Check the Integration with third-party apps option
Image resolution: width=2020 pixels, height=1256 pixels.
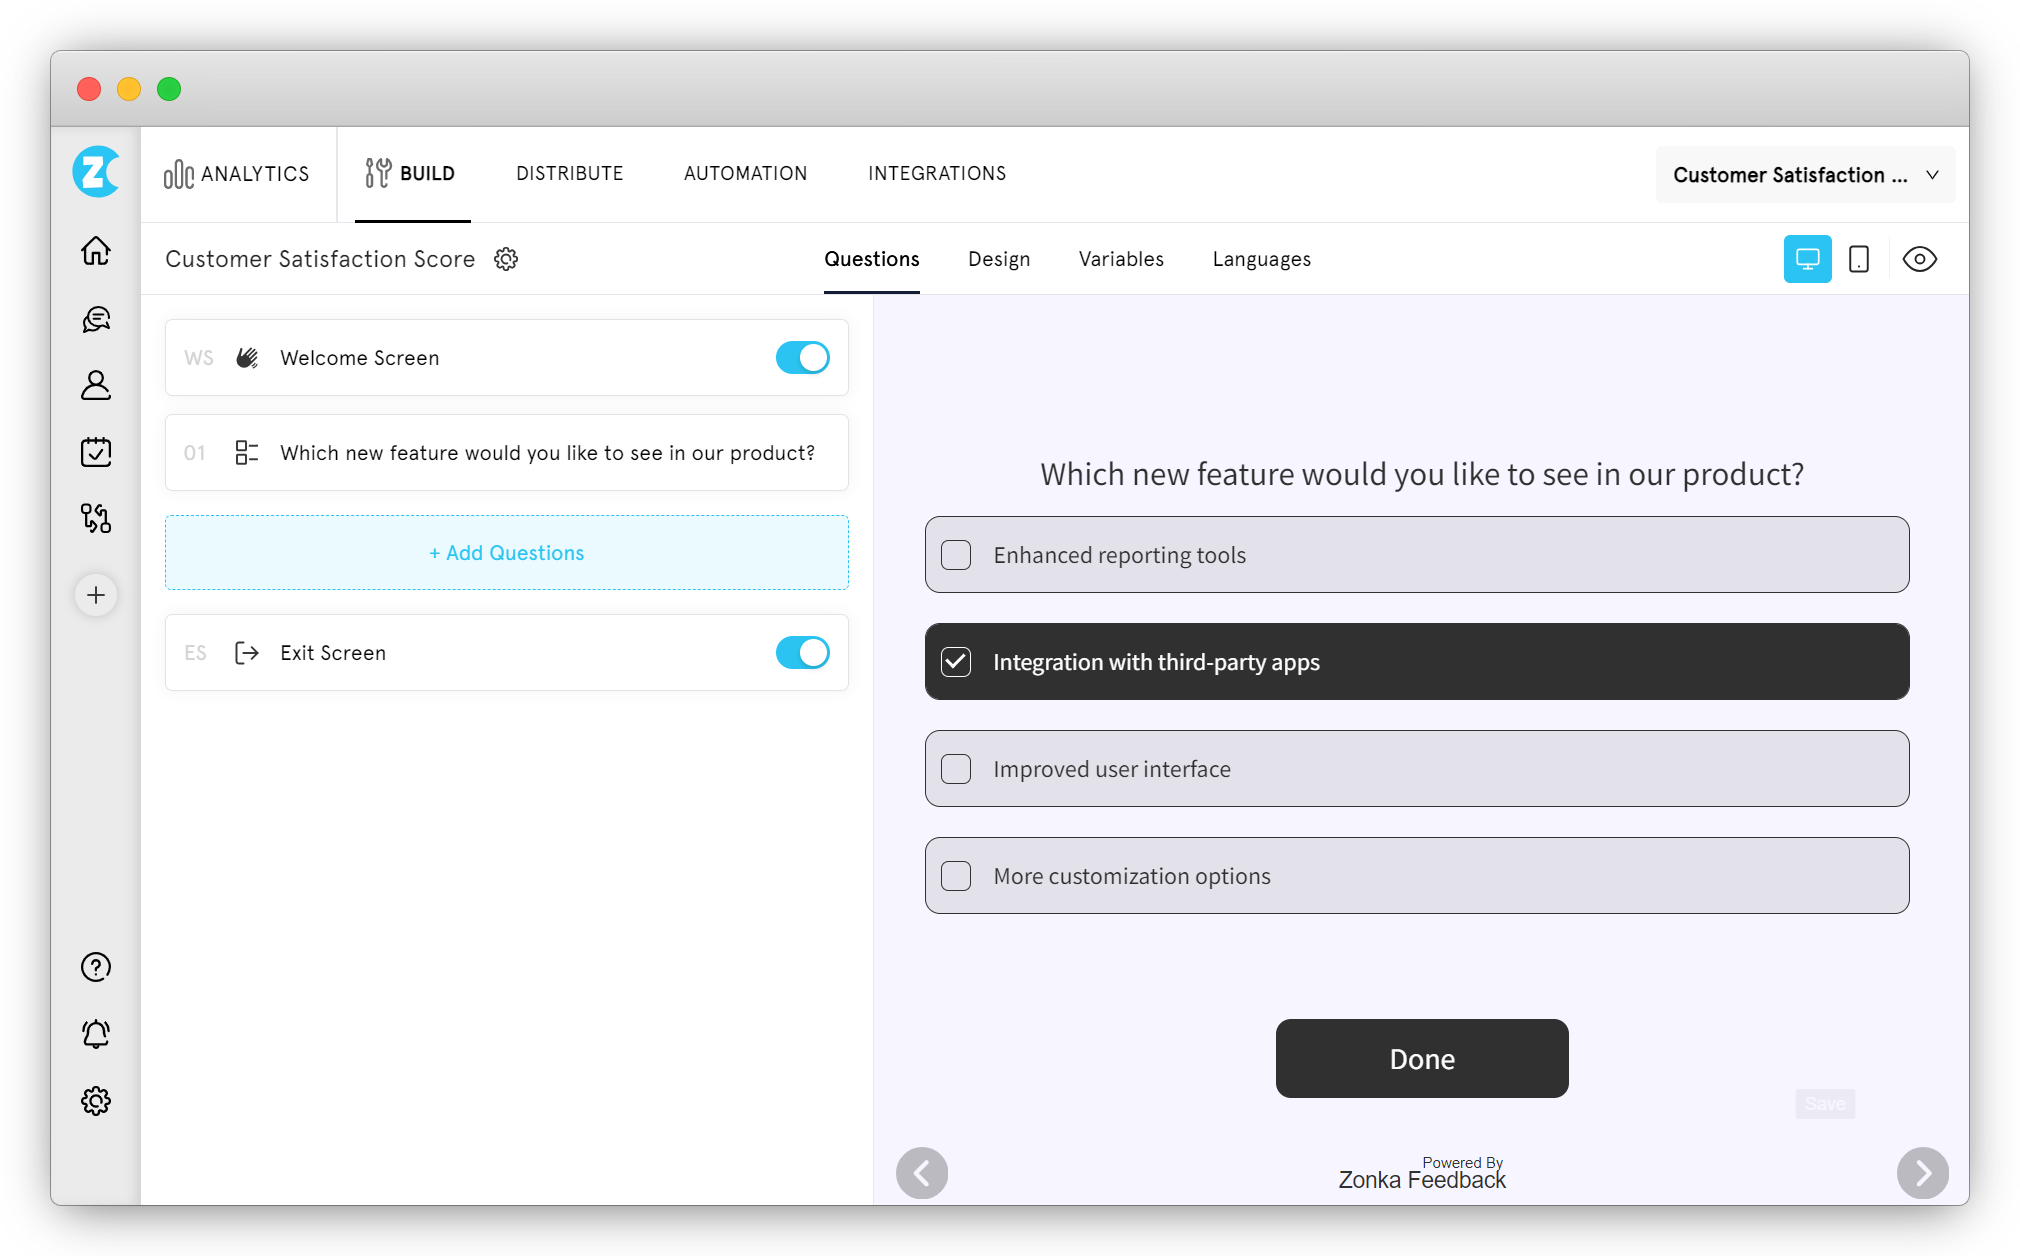pyautogui.click(x=956, y=661)
